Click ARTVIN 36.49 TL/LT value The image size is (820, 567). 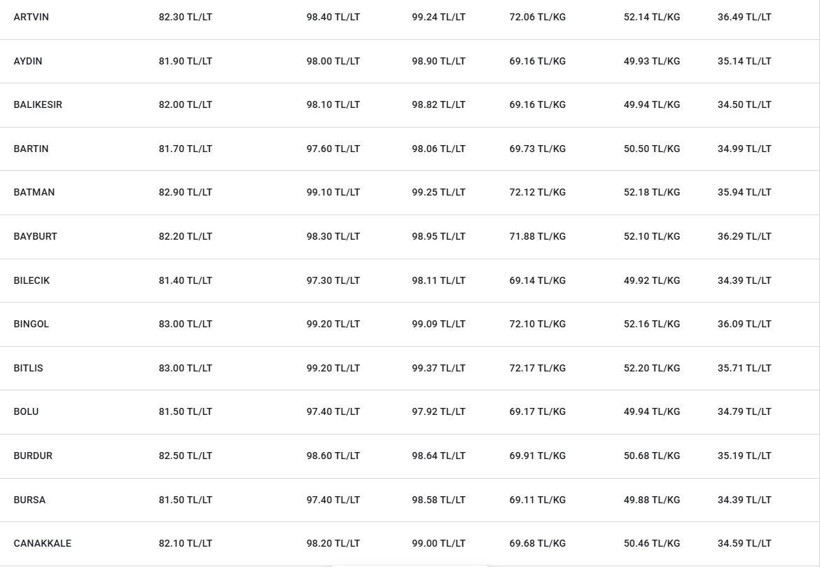[x=744, y=17]
